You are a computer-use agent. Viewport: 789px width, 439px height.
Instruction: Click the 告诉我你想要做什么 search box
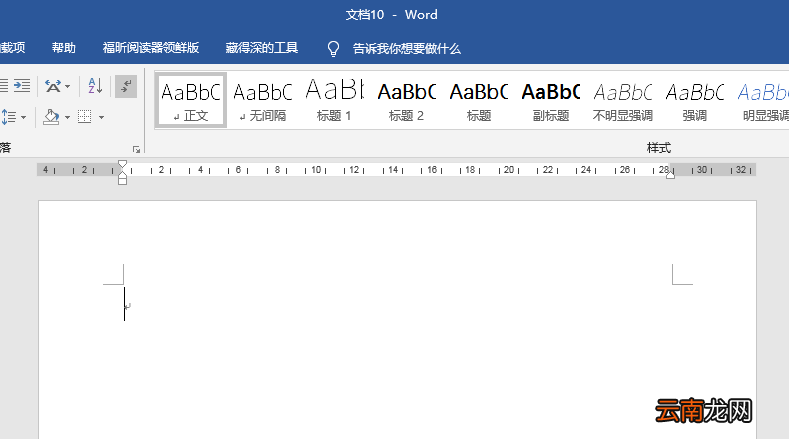[x=407, y=49]
